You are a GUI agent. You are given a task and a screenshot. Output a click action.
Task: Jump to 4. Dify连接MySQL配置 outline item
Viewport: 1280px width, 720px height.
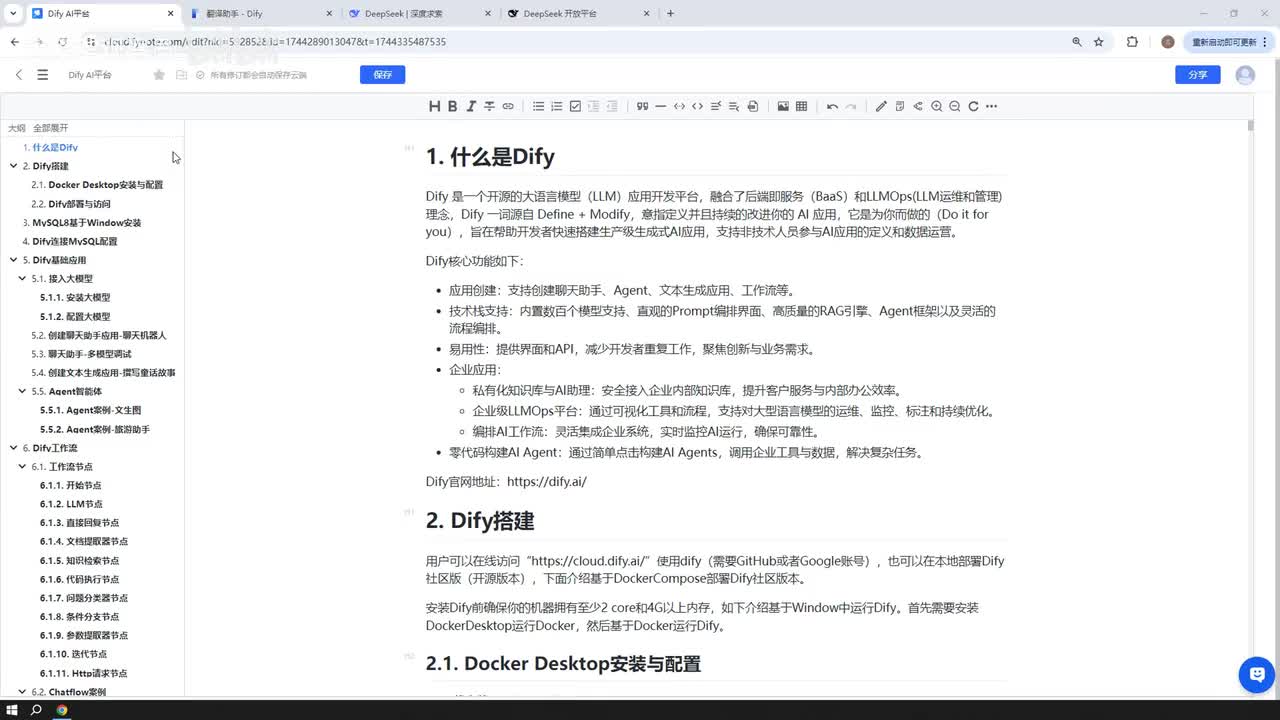click(70, 241)
